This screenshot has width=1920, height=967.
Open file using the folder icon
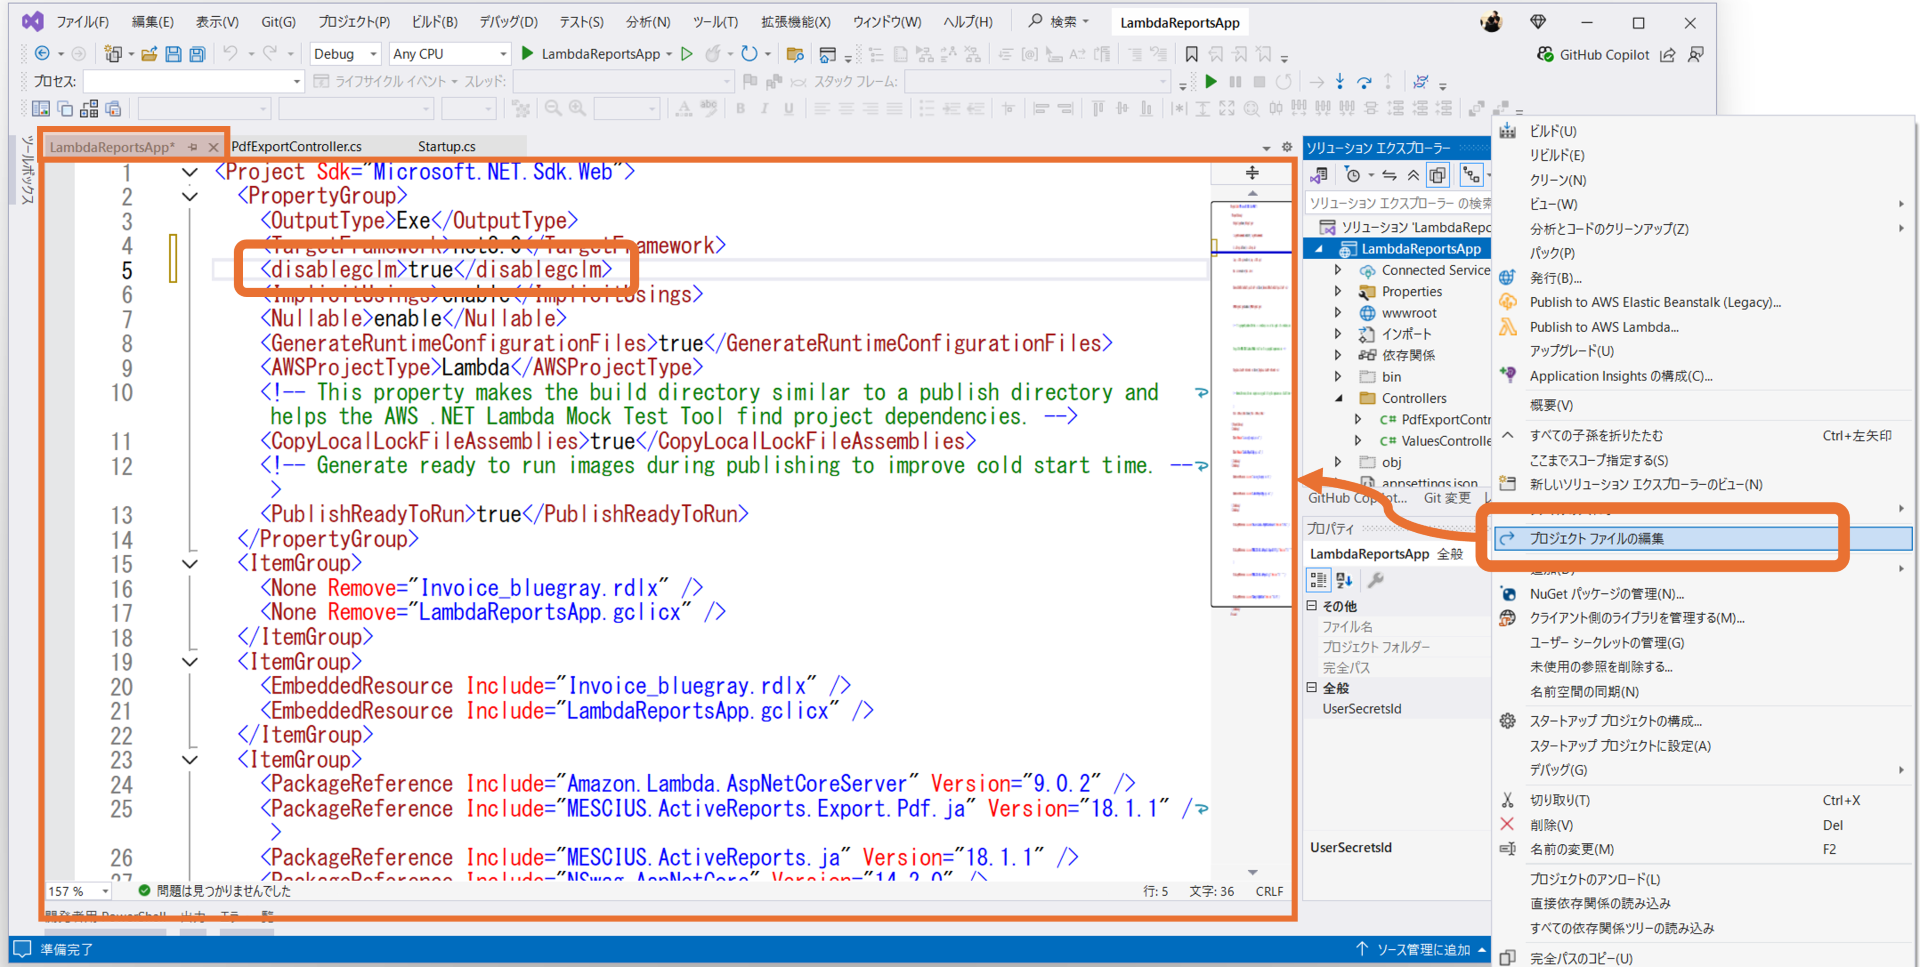click(x=149, y=54)
